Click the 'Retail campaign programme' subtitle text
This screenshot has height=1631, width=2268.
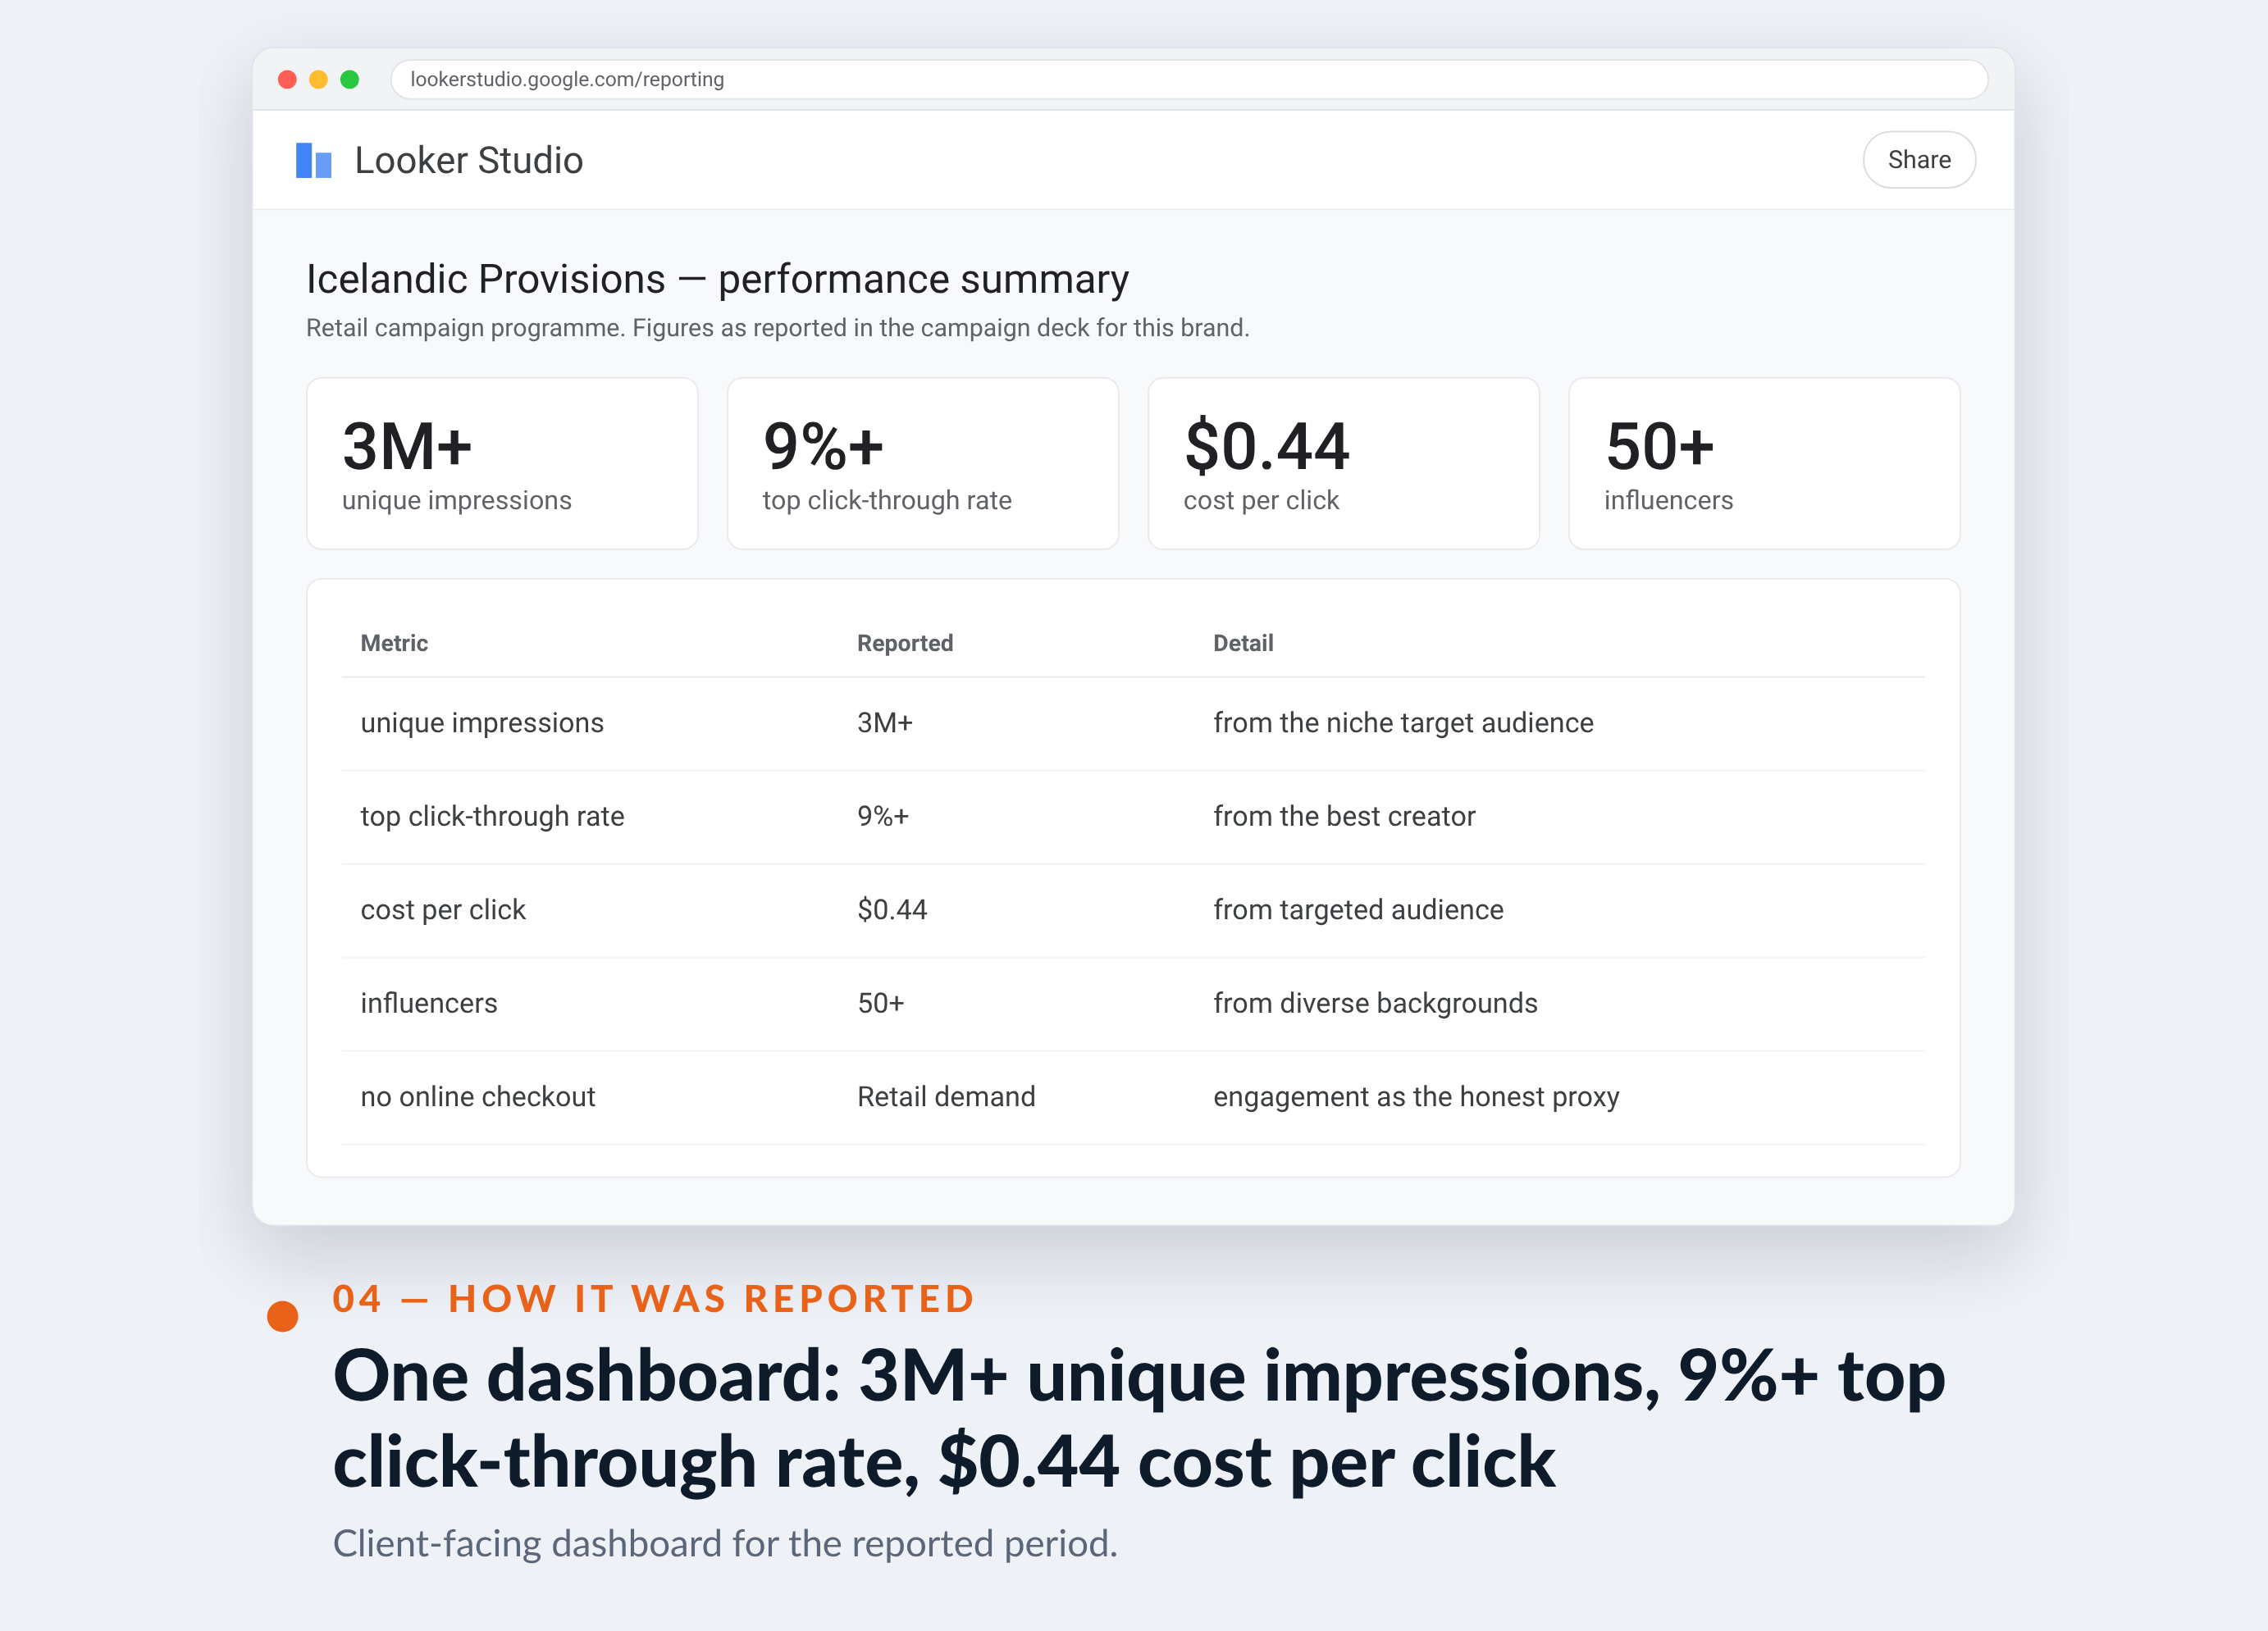click(778, 328)
